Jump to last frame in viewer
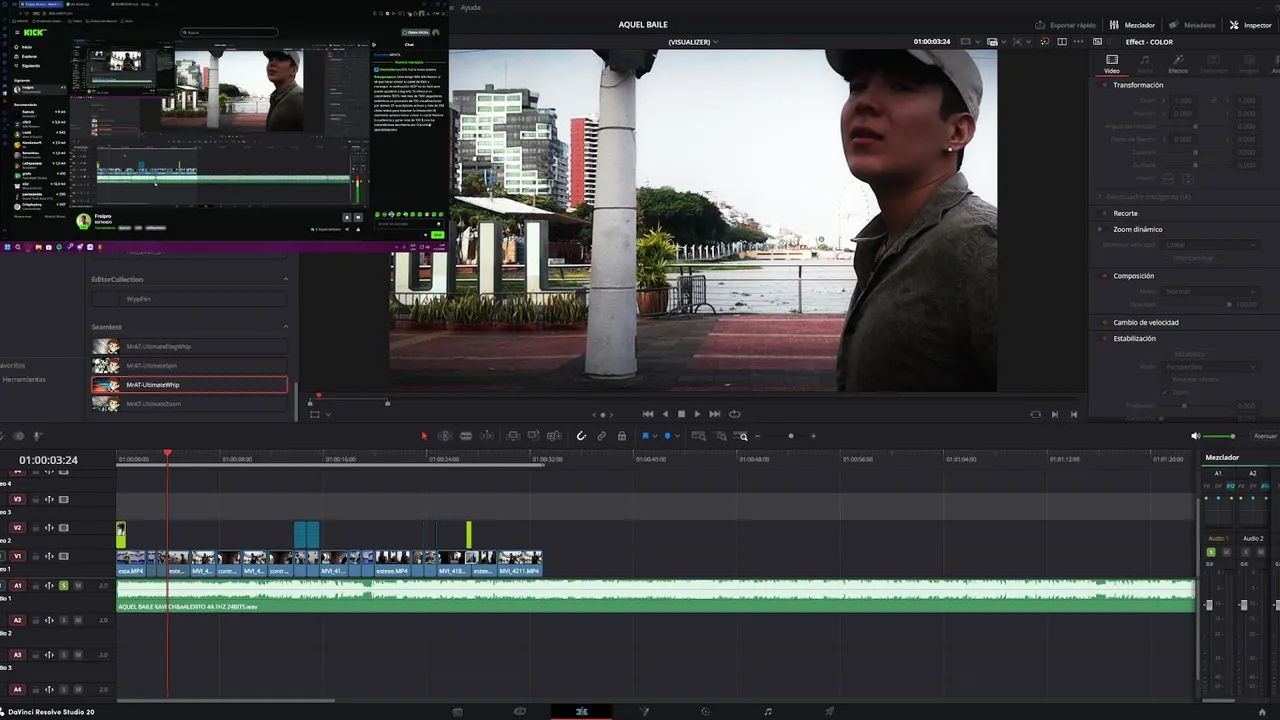1280x720 pixels. pyautogui.click(x=714, y=414)
